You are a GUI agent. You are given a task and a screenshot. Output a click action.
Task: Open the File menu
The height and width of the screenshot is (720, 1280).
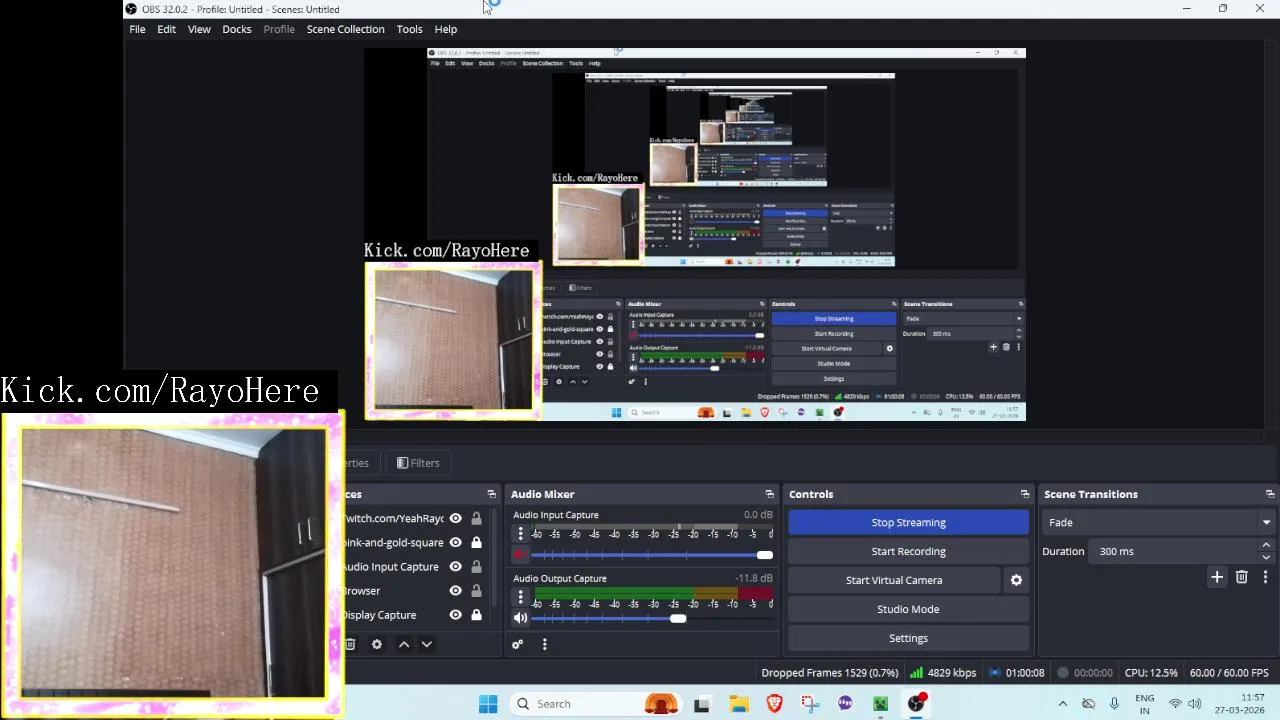[x=137, y=29]
